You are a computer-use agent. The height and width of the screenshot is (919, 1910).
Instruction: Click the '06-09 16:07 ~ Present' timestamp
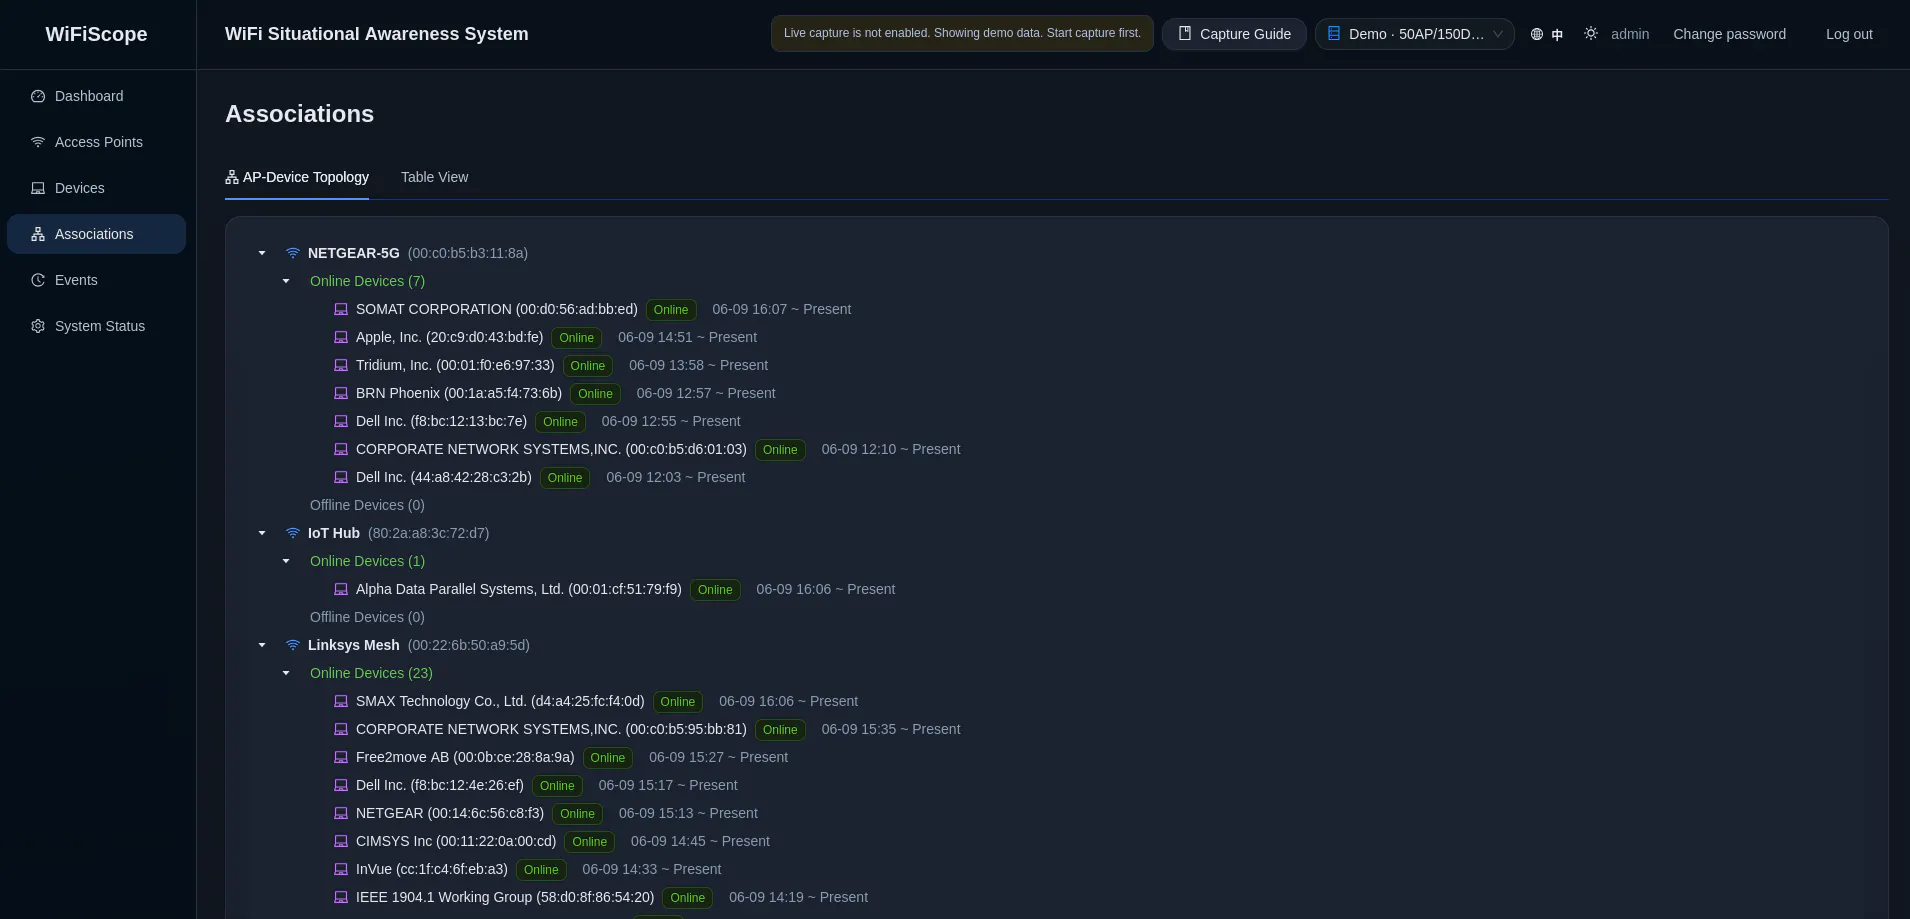pos(782,309)
